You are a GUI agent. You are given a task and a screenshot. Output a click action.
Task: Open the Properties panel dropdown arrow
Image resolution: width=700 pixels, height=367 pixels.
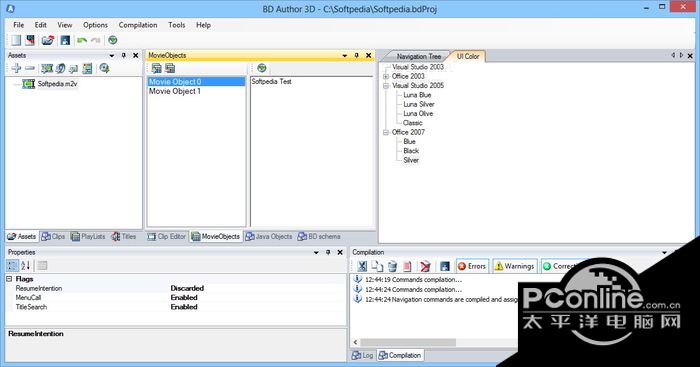pos(316,253)
